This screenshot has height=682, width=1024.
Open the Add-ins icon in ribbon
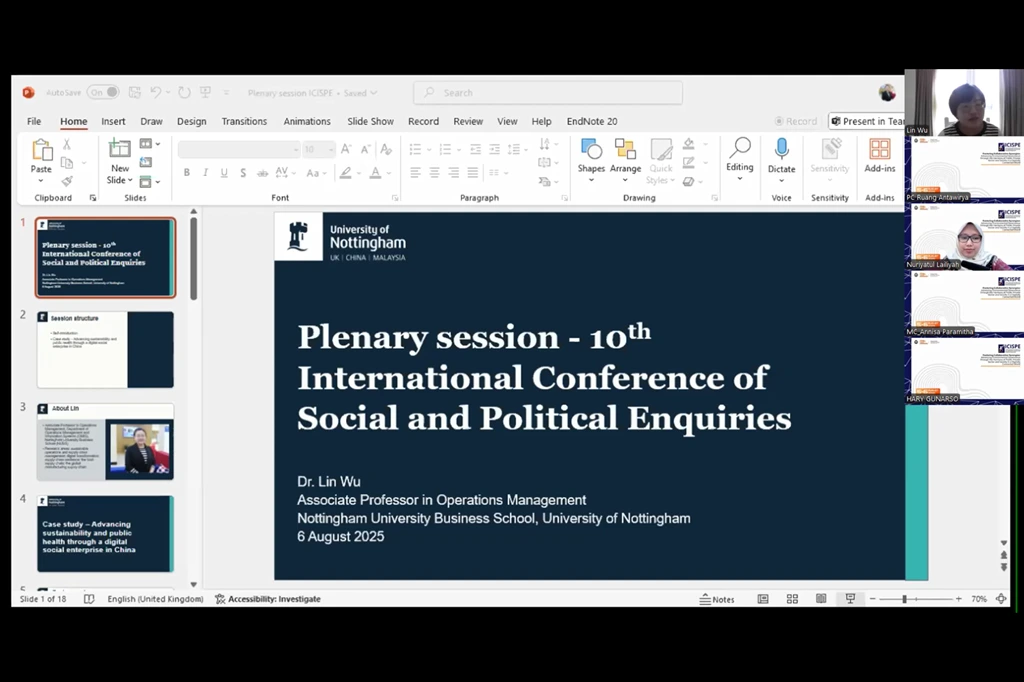coord(879,150)
